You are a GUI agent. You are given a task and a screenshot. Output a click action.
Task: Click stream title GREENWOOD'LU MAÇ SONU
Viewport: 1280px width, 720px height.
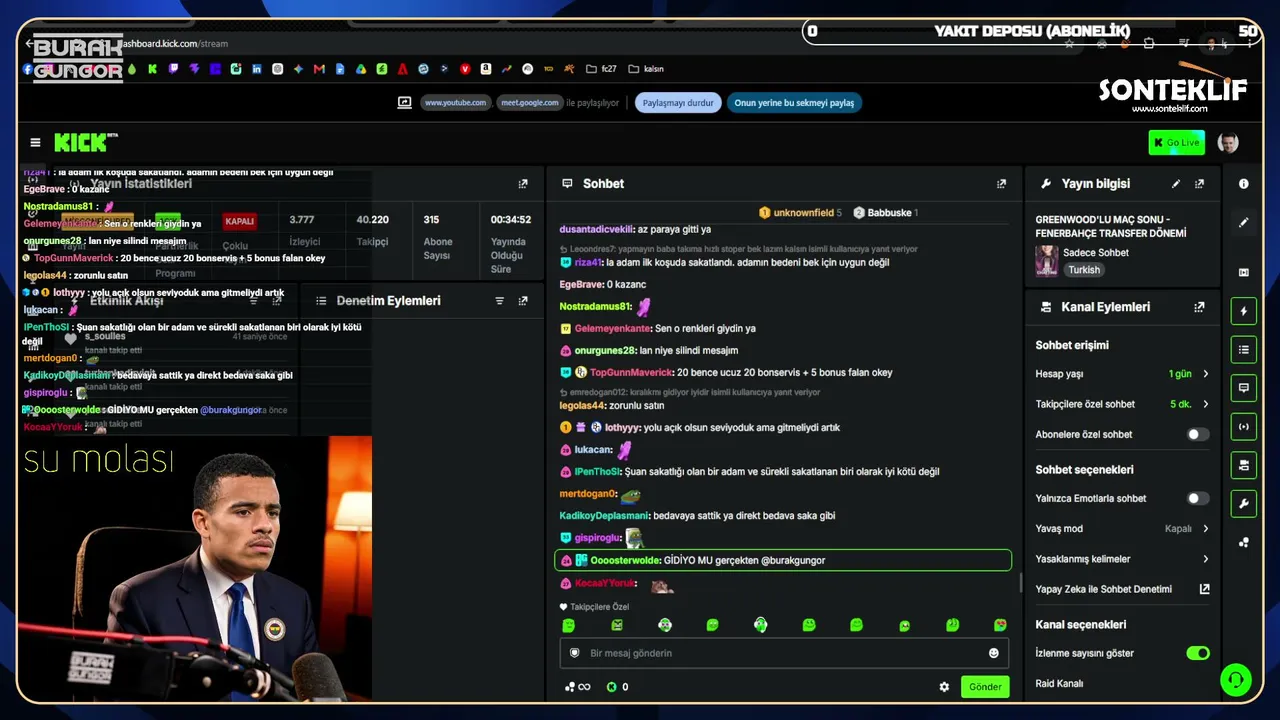1110,227
